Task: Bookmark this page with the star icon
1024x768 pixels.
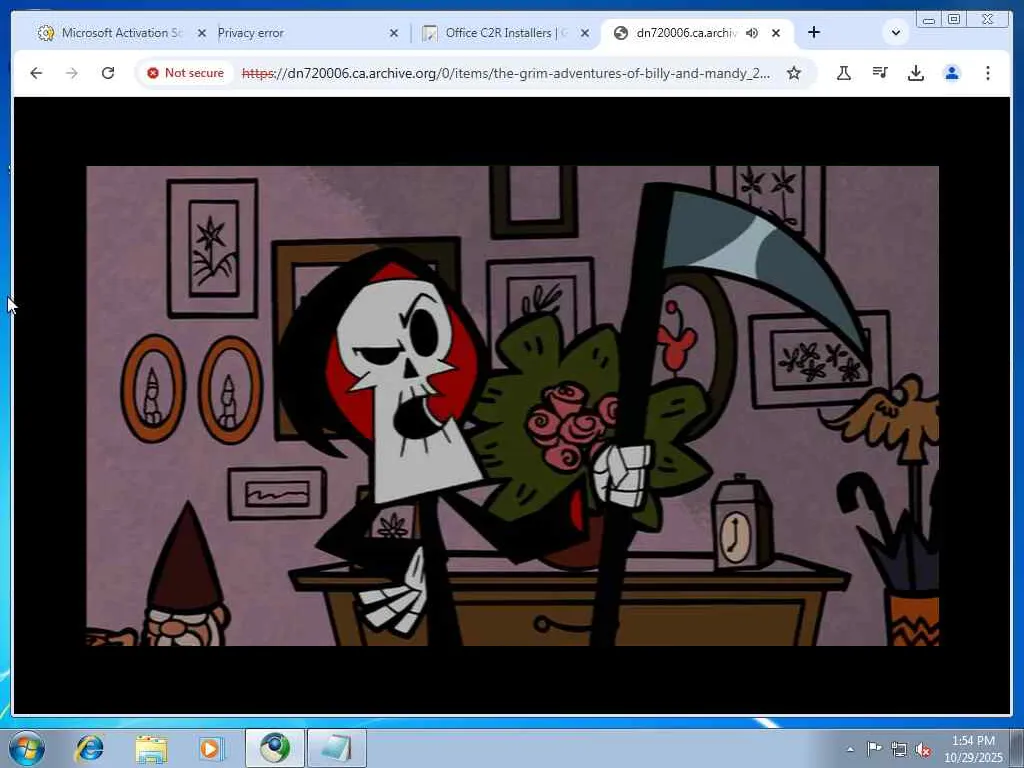Action: (793, 73)
